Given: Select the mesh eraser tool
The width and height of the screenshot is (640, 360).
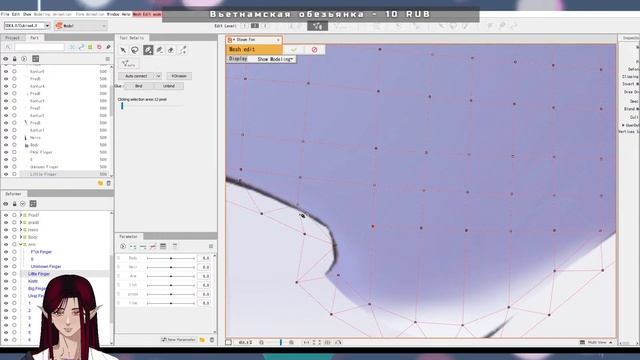Looking at the screenshot, I should (x=171, y=50).
